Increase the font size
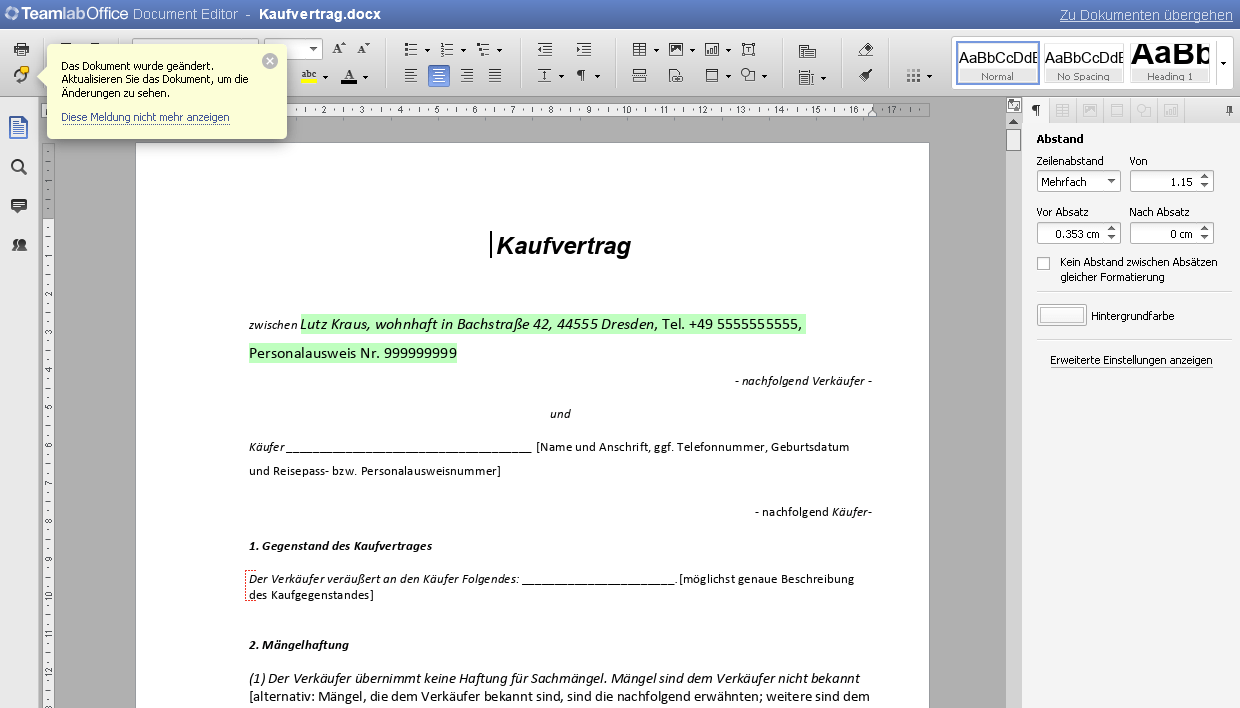This screenshot has height=708, width=1240. pos(339,49)
